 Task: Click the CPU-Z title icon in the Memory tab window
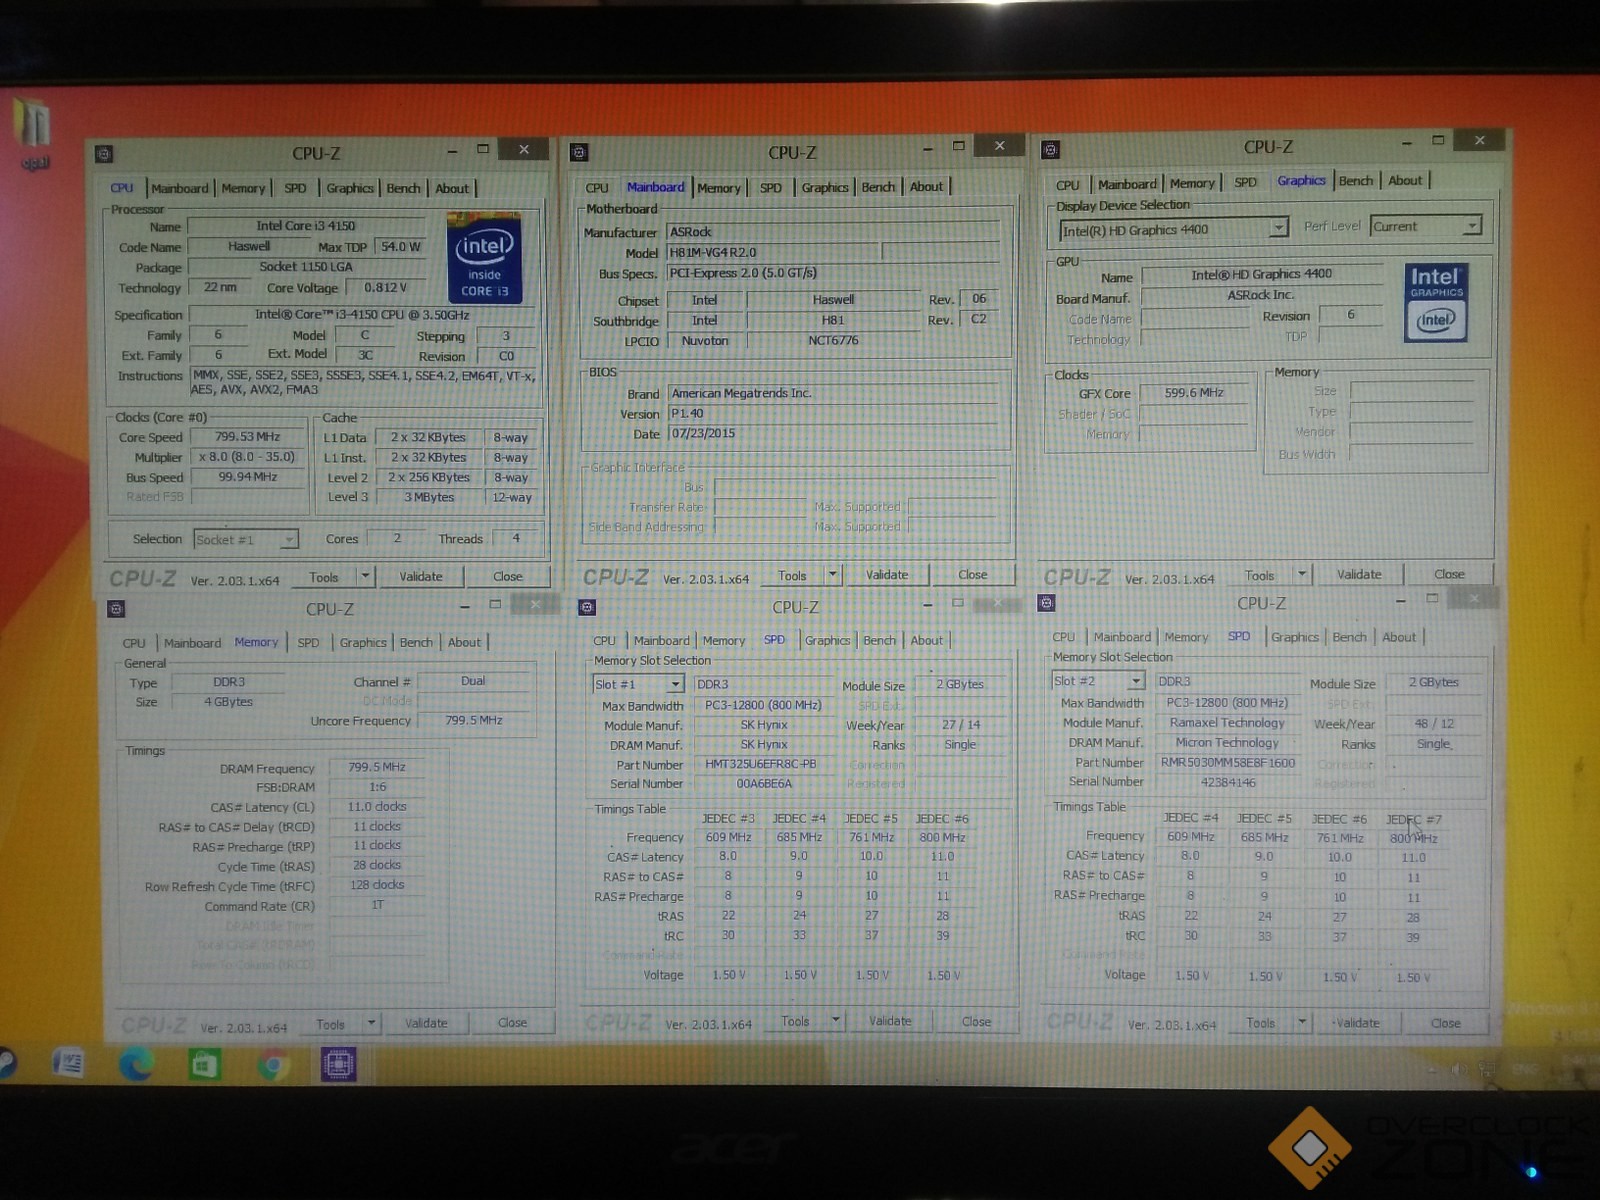[x=116, y=609]
